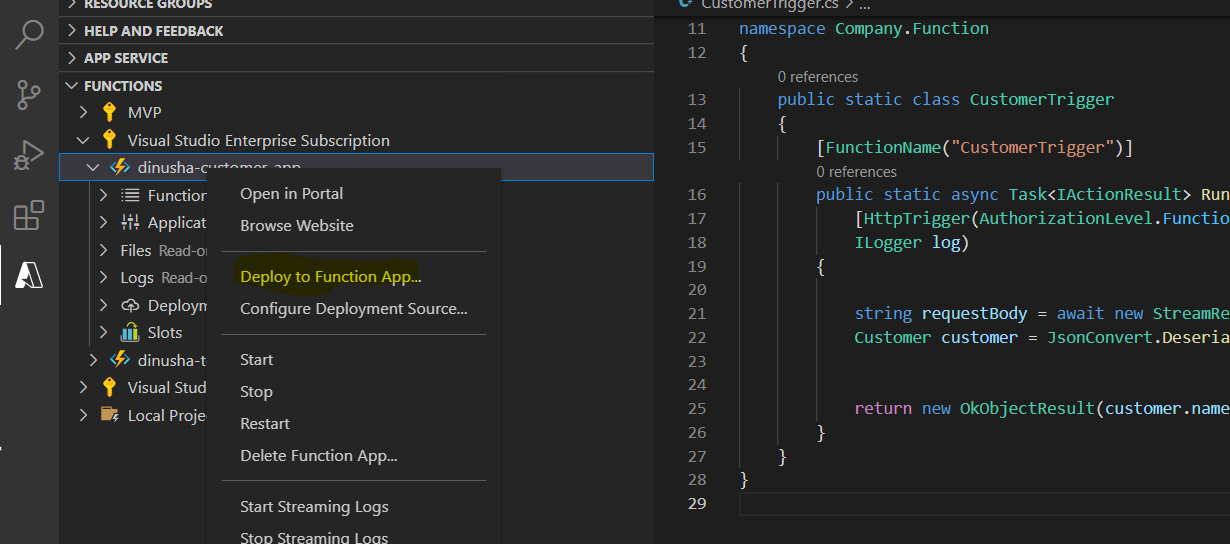This screenshot has width=1230, height=544.
Task: Expand the Logs node
Action: click(x=103, y=277)
